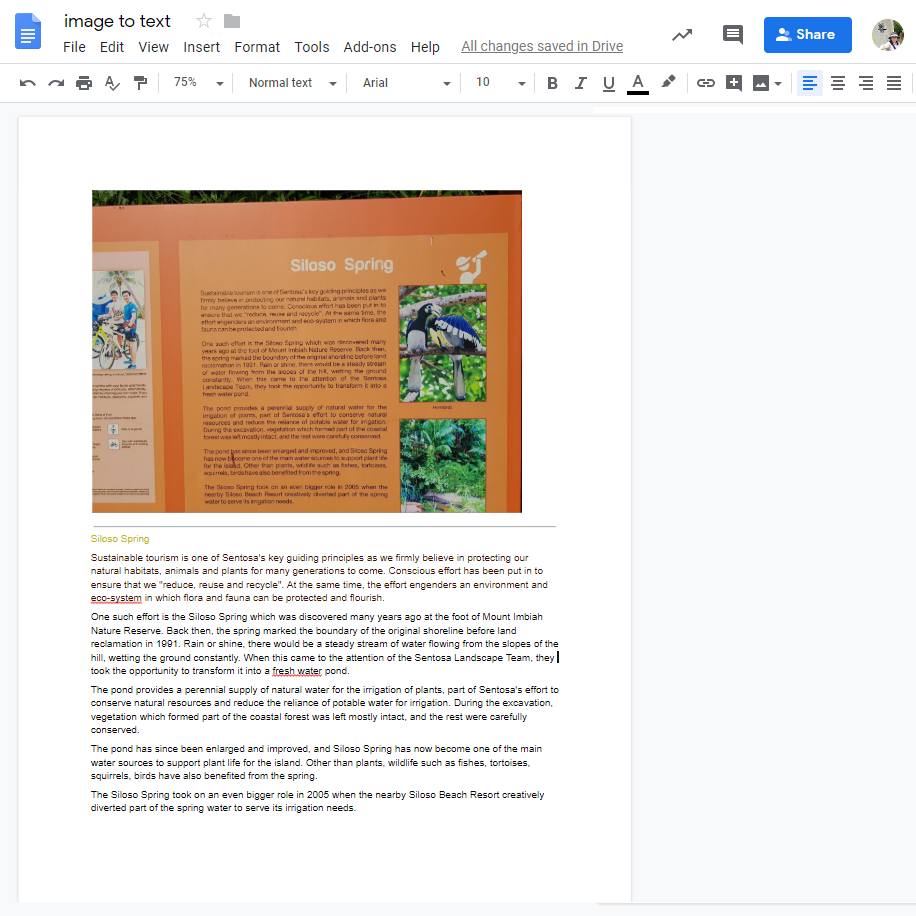Click paragraph starting The pond provides
This screenshot has height=916, width=916.
point(324,710)
